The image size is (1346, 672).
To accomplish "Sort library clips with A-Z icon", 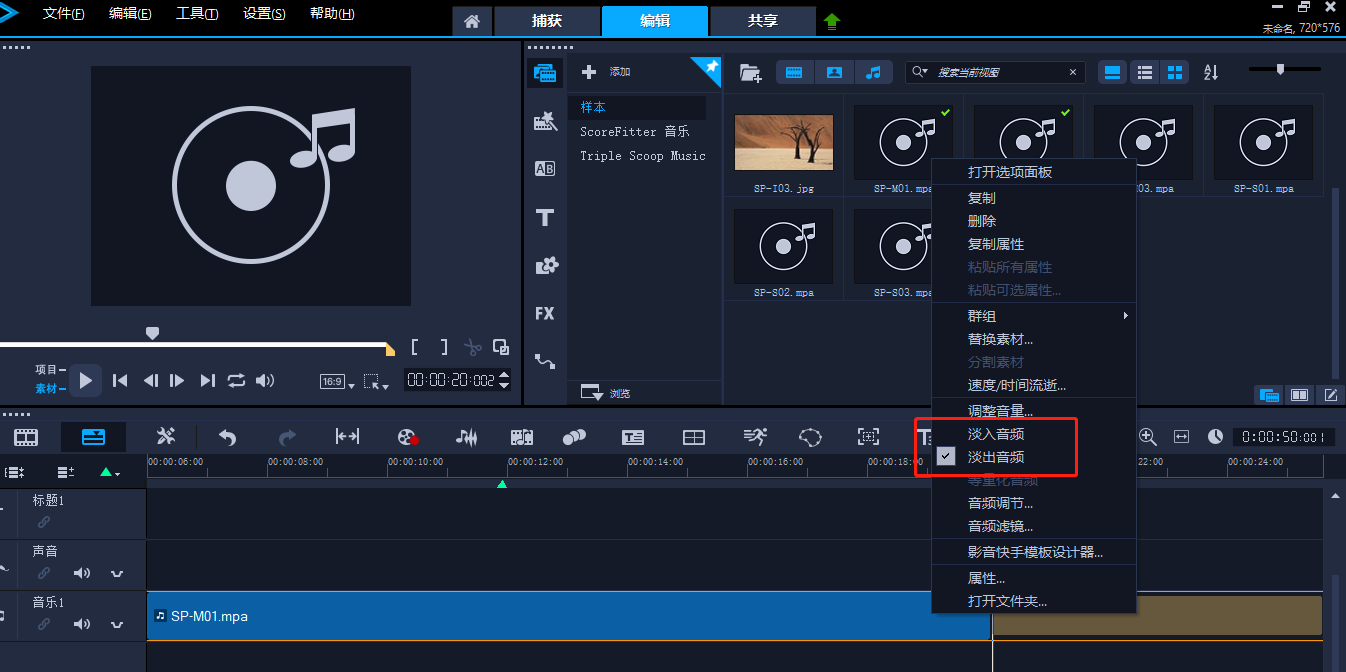I will tap(1210, 72).
